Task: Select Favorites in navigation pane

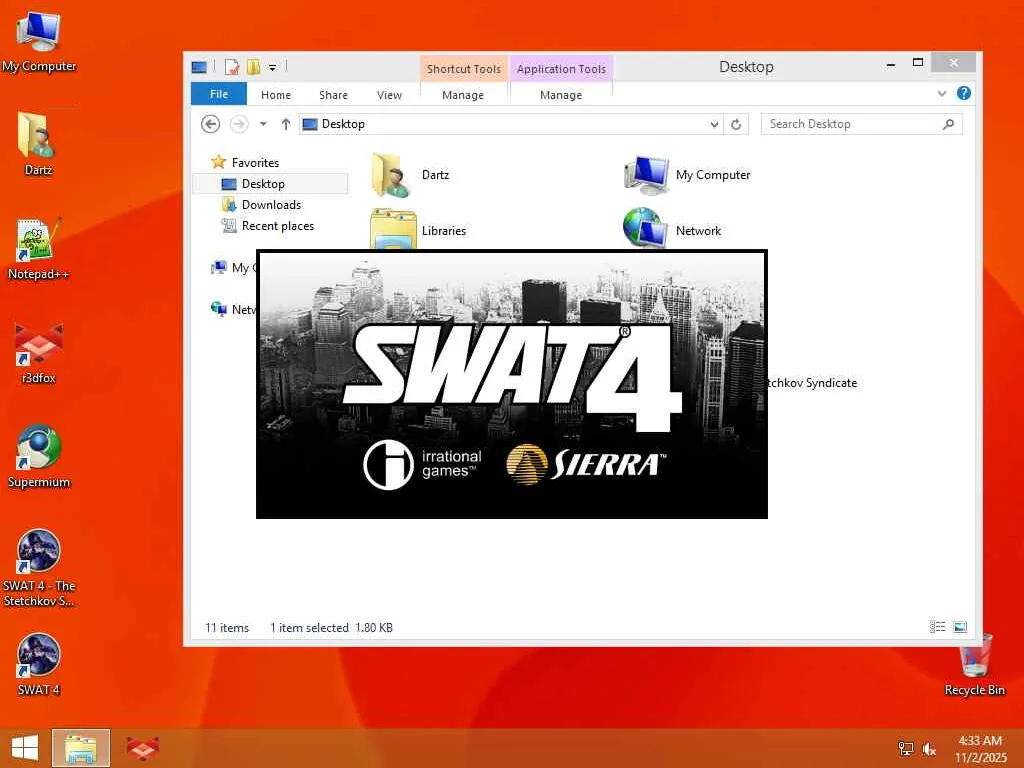Action: point(255,163)
